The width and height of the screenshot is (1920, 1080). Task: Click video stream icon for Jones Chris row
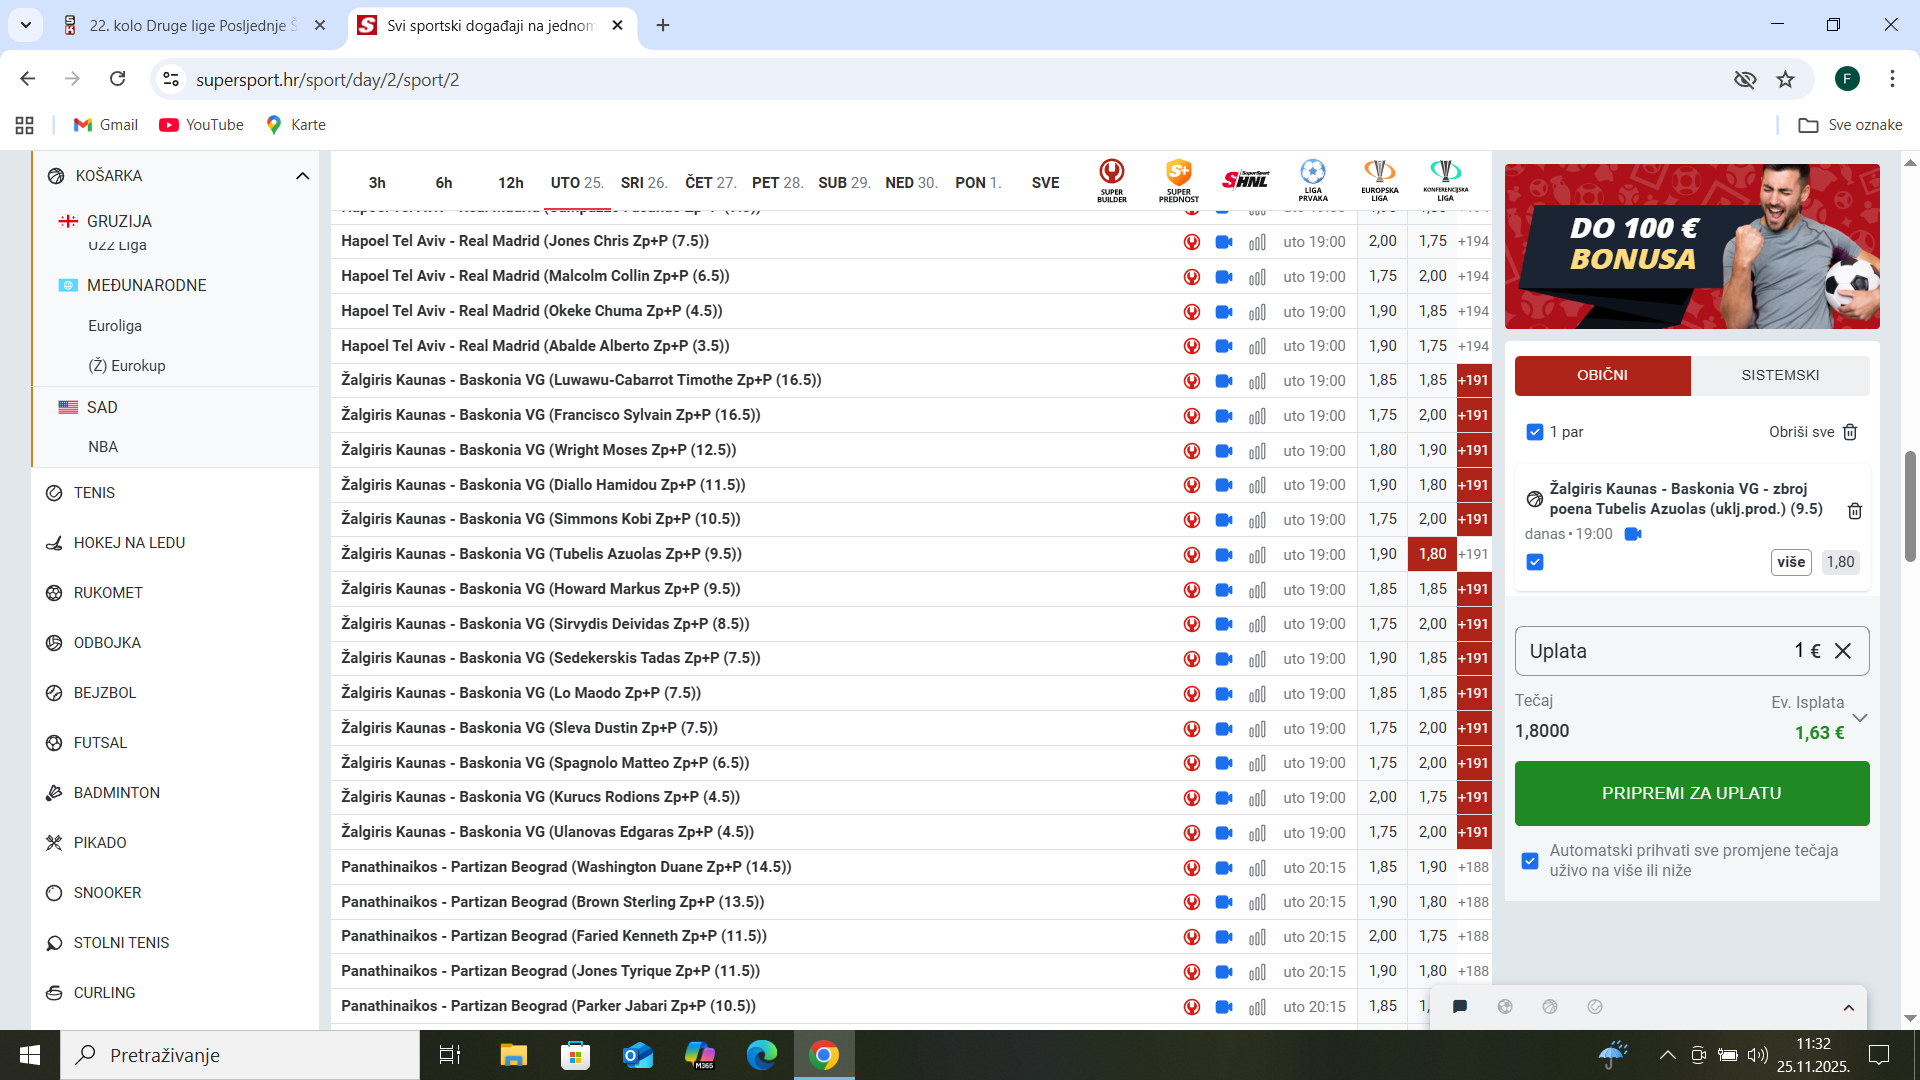1223,242
